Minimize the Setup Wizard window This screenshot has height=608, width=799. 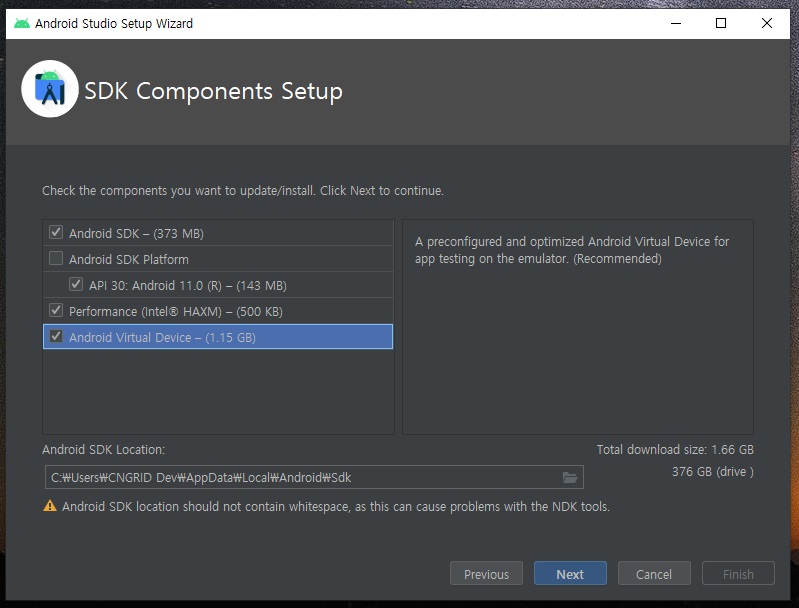click(x=676, y=23)
